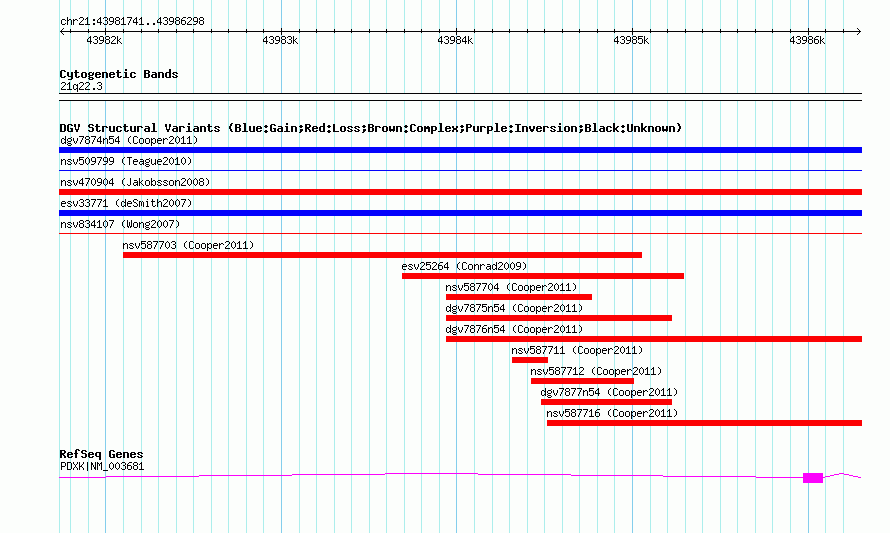Click the dgv7874n54 (Cooper2011) blue gain bar
Screen dimensions: 890x533
coord(460,150)
